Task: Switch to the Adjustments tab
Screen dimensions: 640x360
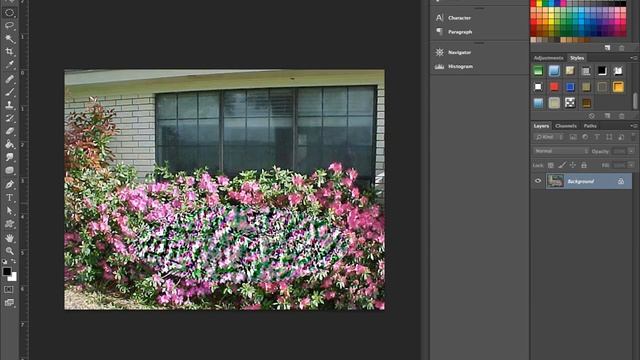Action: [x=548, y=58]
